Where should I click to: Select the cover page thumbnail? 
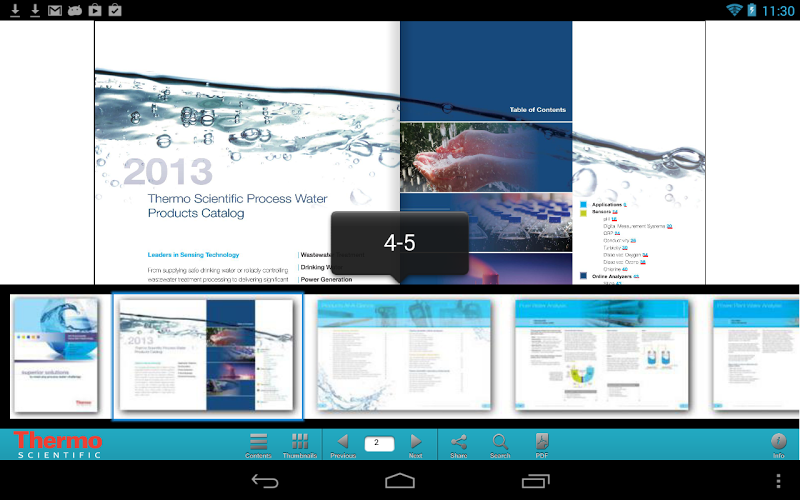56,355
